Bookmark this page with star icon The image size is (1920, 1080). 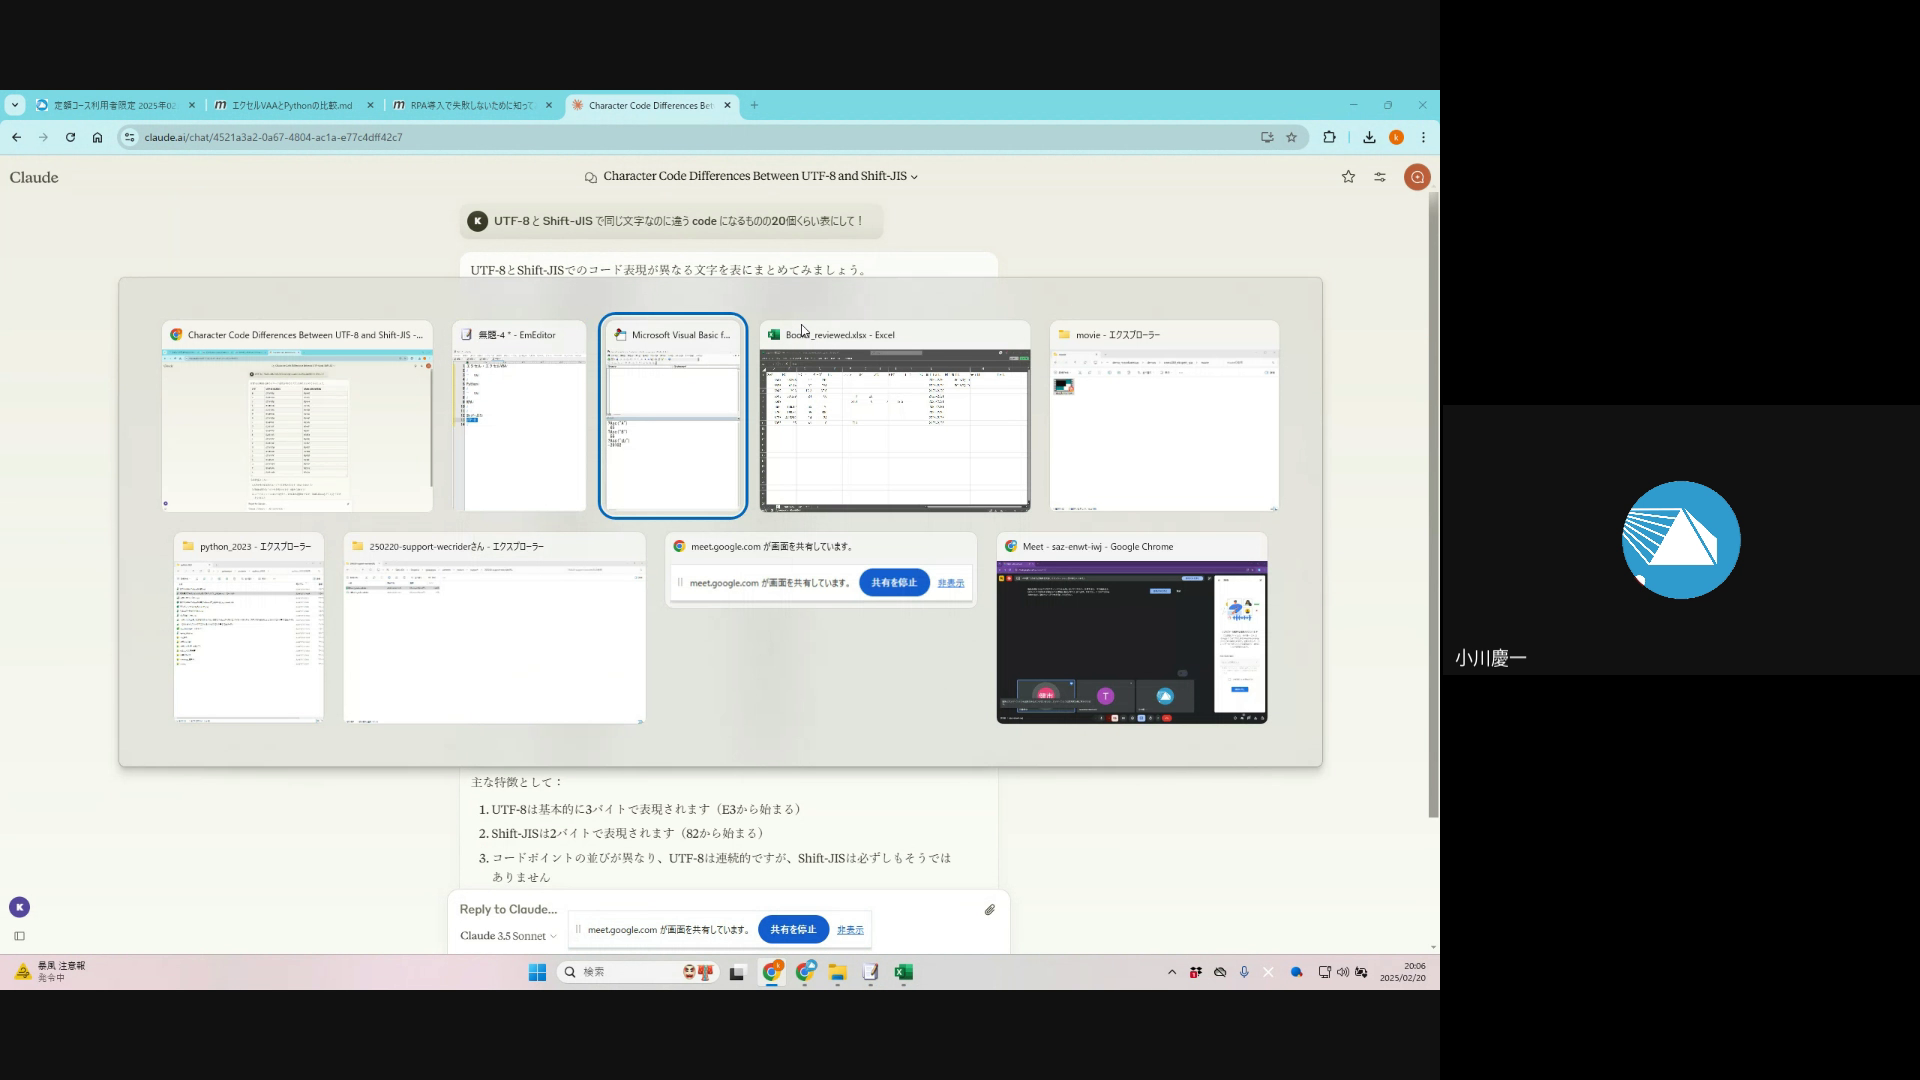pos(1292,137)
